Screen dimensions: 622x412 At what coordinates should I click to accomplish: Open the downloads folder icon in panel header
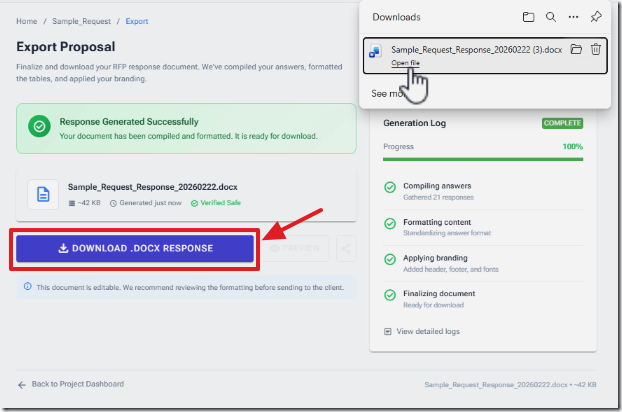pos(528,17)
